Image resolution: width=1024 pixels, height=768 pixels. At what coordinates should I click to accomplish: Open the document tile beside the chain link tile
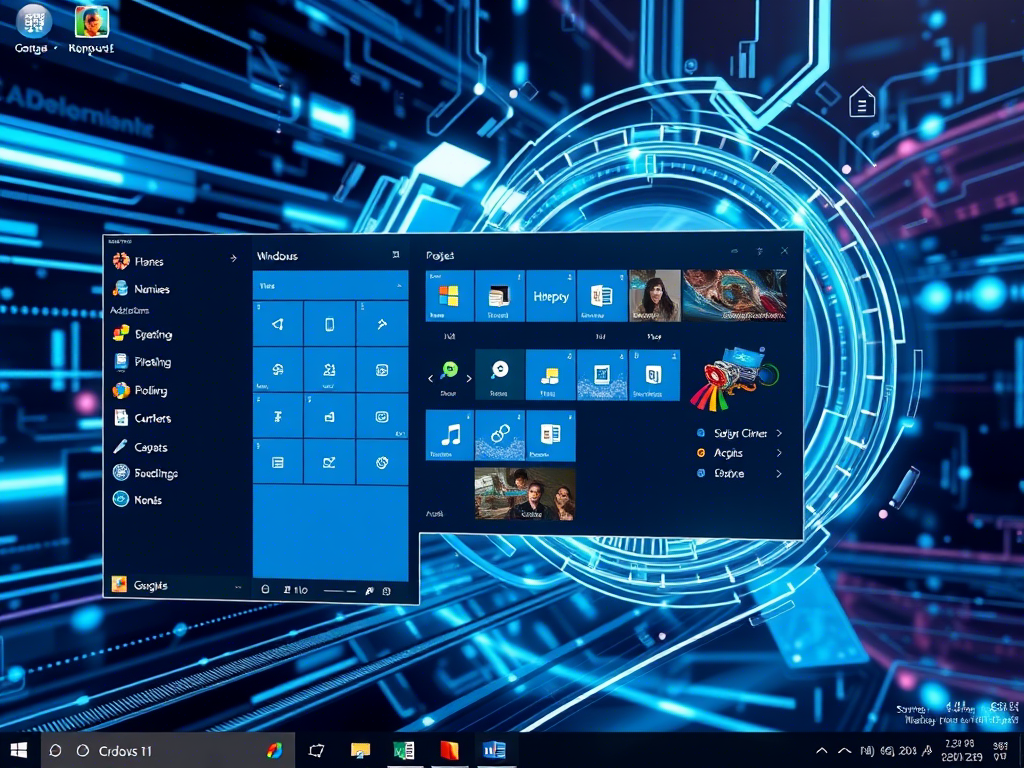(551, 436)
